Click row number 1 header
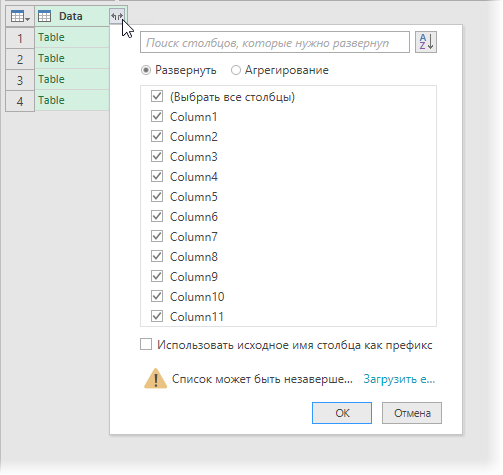 [x=20, y=38]
